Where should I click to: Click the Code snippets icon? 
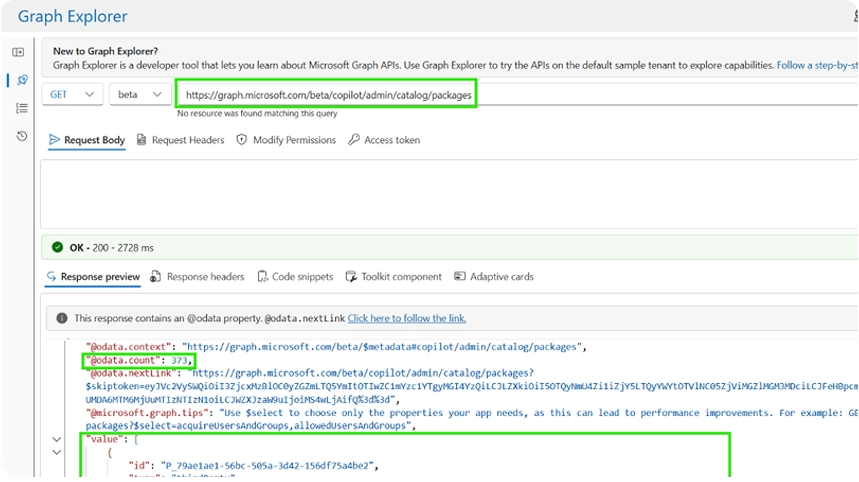click(x=263, y=276)
